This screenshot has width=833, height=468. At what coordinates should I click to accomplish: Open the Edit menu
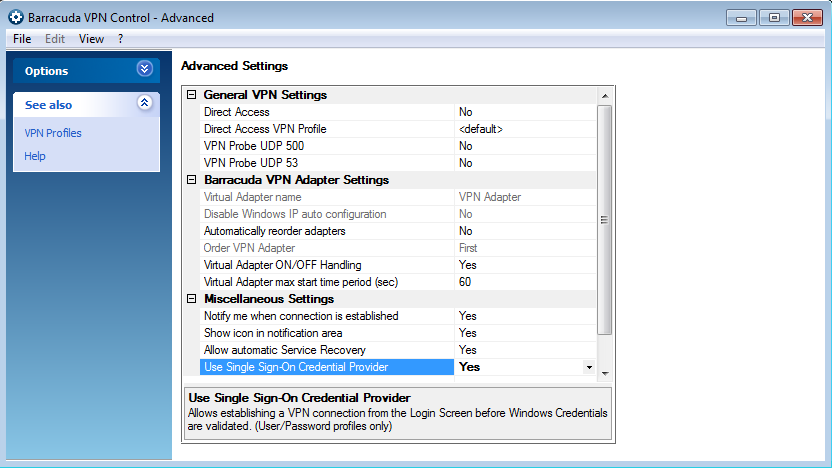(55, 39)
